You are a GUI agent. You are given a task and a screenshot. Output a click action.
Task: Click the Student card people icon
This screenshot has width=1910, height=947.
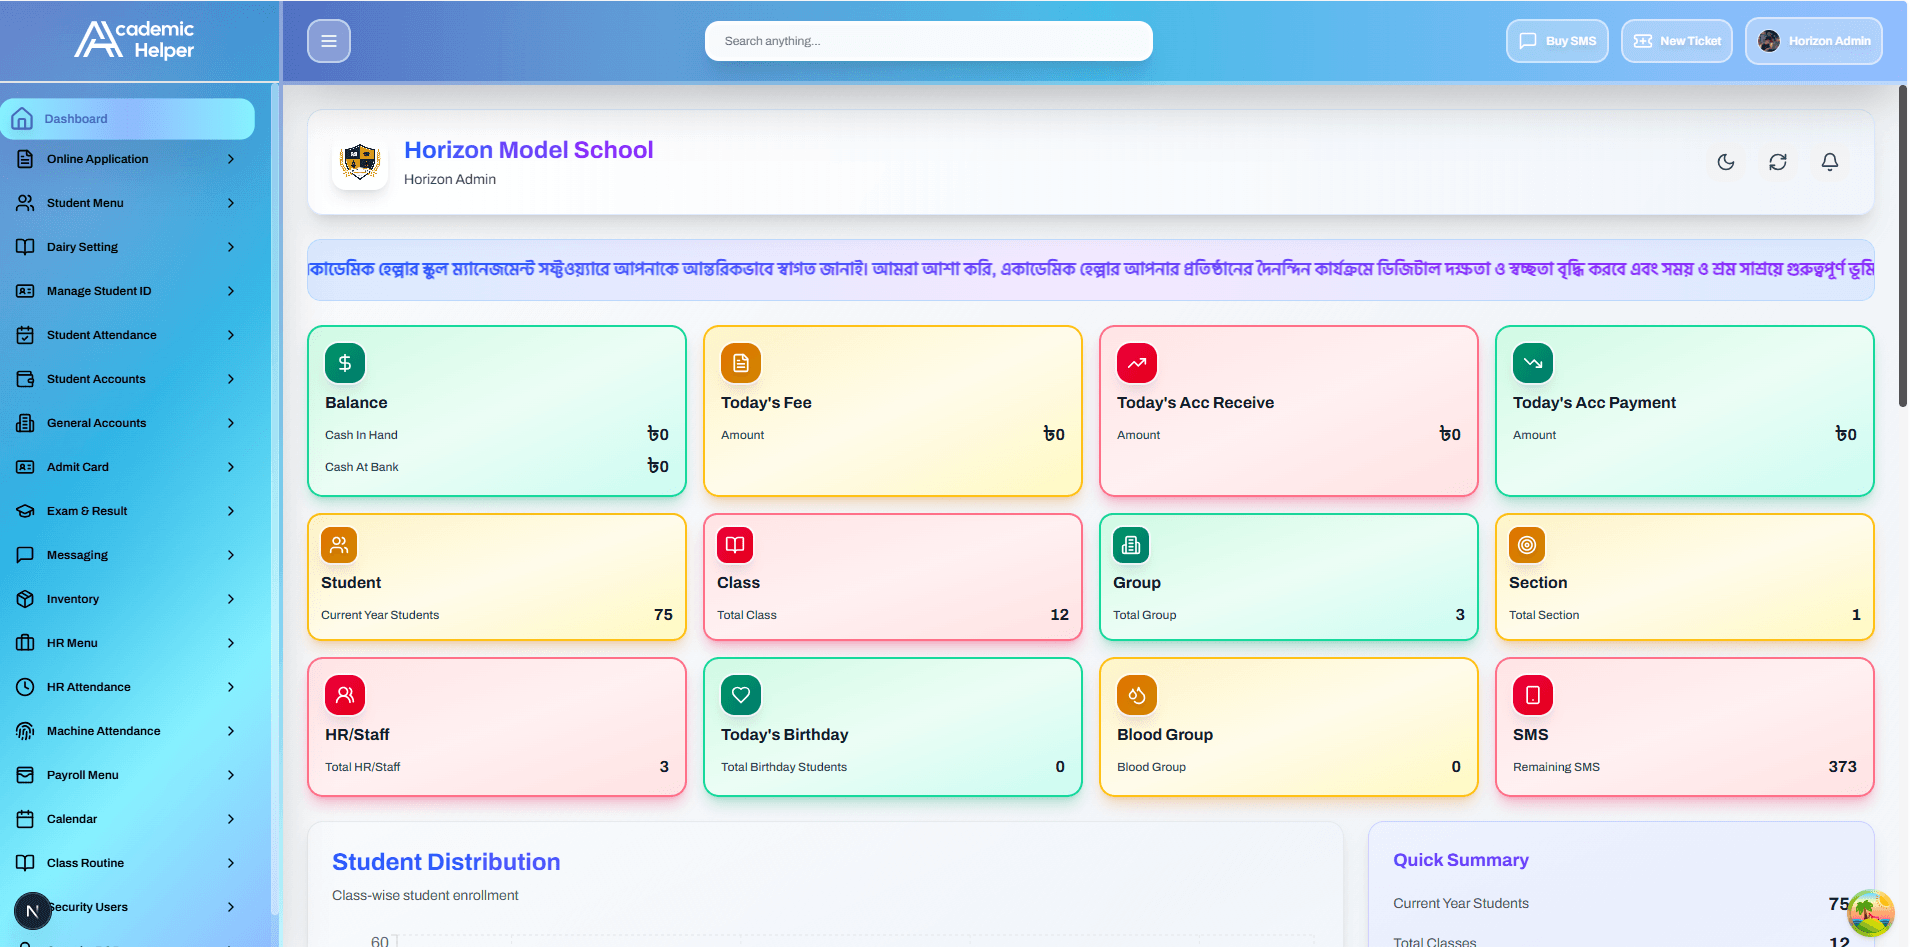[339, 545]
